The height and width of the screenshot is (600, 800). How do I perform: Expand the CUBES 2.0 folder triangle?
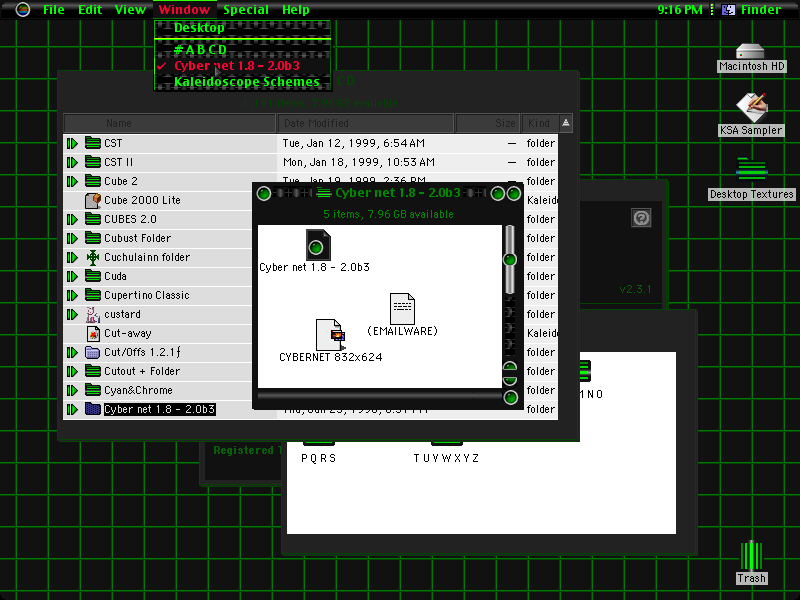coord(72,219)
